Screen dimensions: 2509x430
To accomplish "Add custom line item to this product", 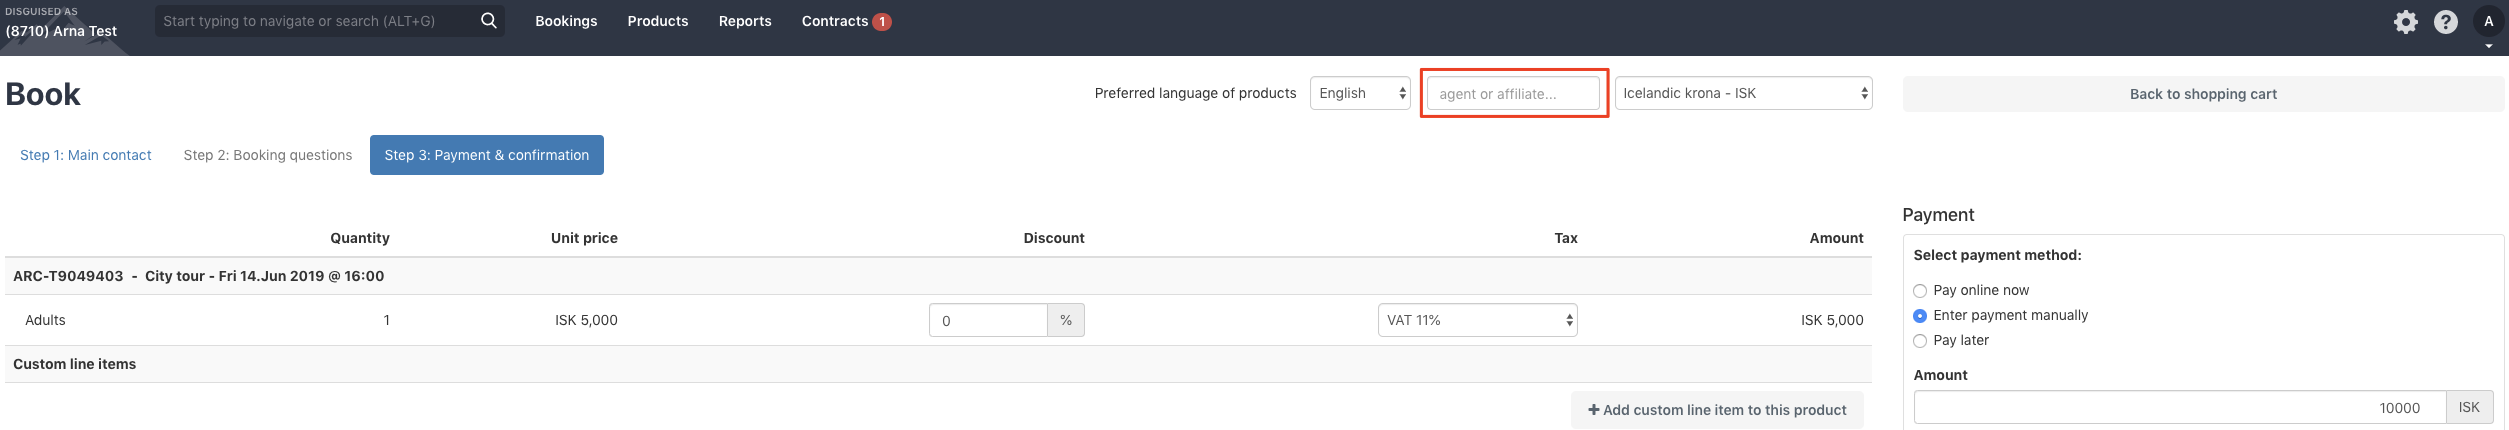I will tap(1717, 410).
